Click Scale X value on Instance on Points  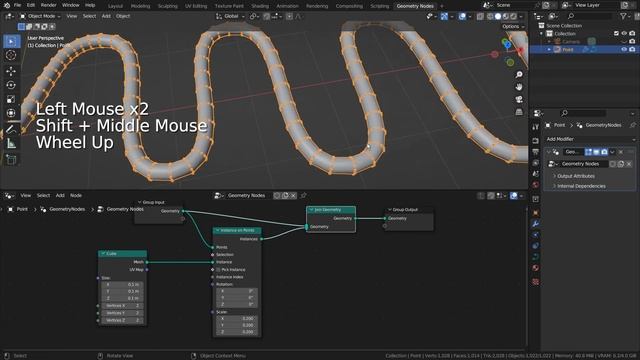tap(237, 318)
